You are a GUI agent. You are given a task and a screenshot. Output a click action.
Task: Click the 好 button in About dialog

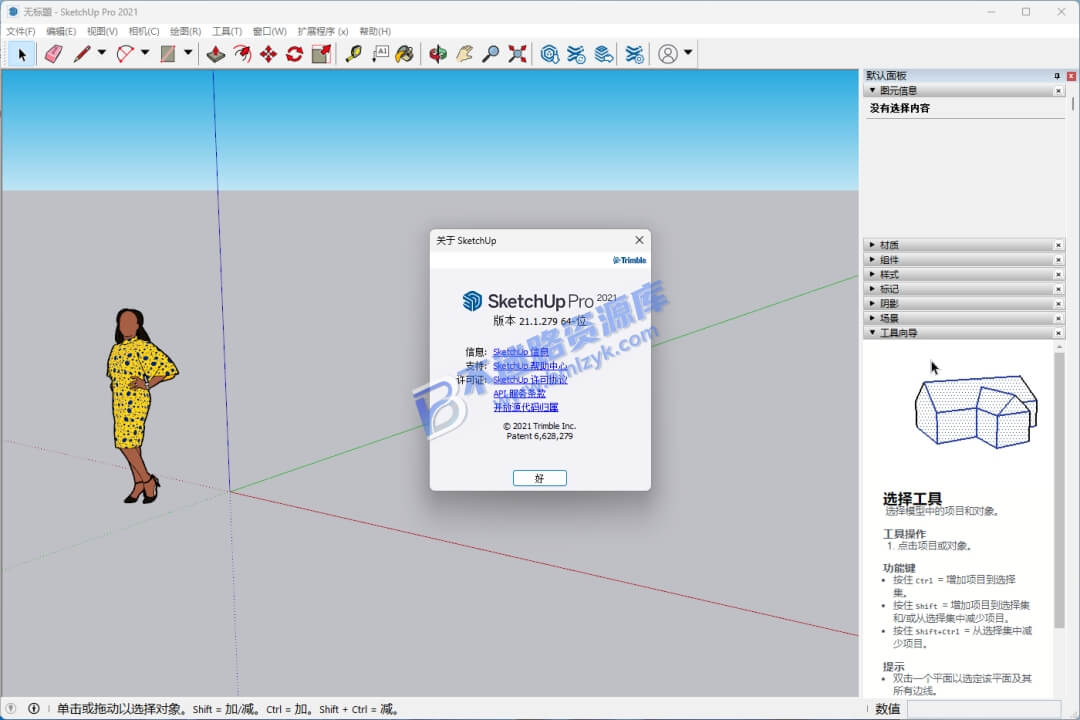pos(539,478)
